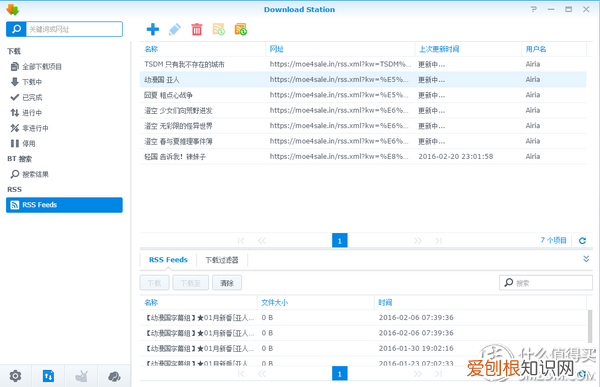The width and height of the screenshot is (600, 387).
Task: Go to previous page in lower list
Action: [x=262, y=374]
